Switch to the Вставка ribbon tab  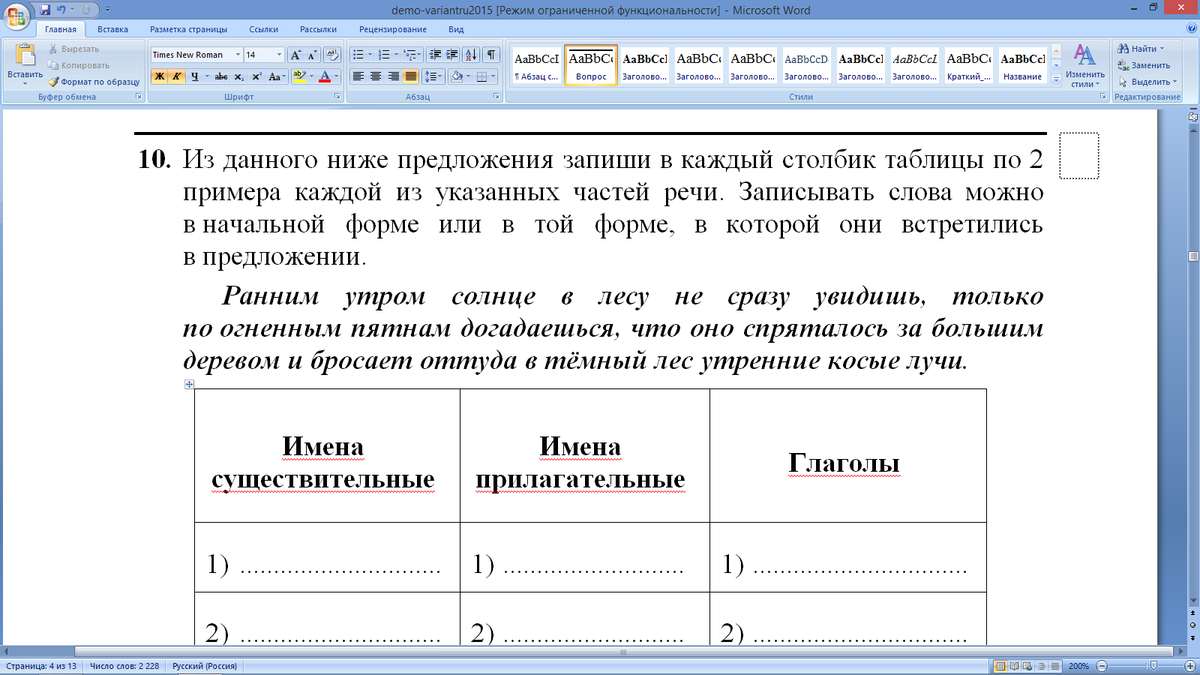[x=112, y=30]
